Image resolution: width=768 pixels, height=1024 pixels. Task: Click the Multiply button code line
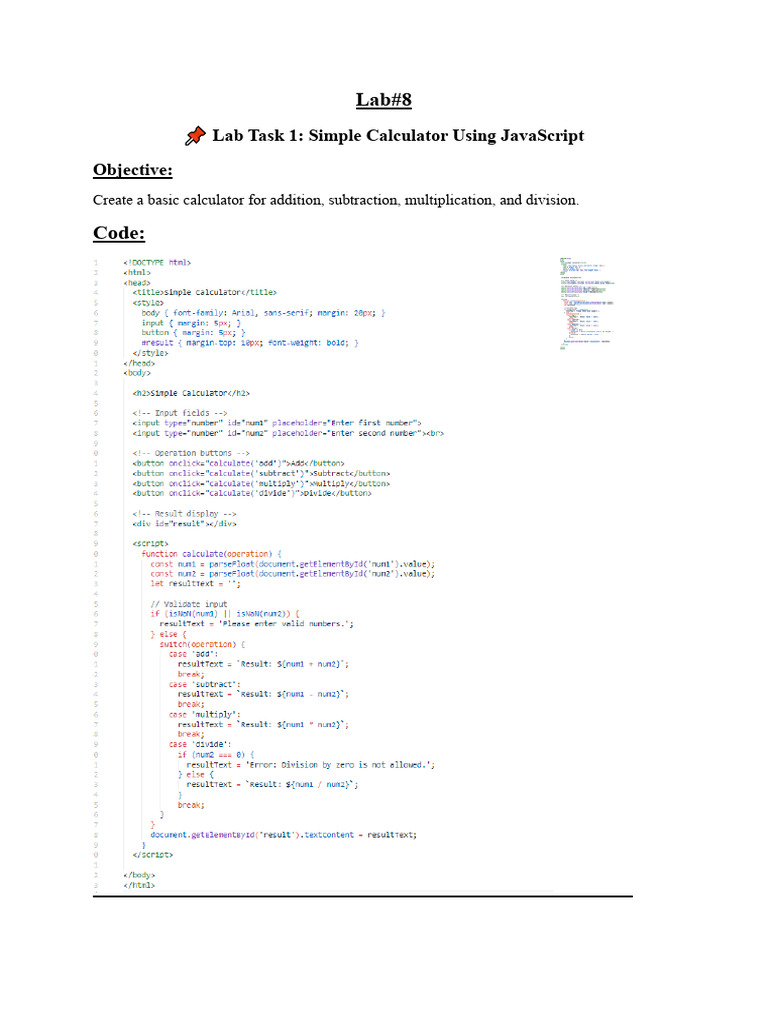tap(261, 483)
